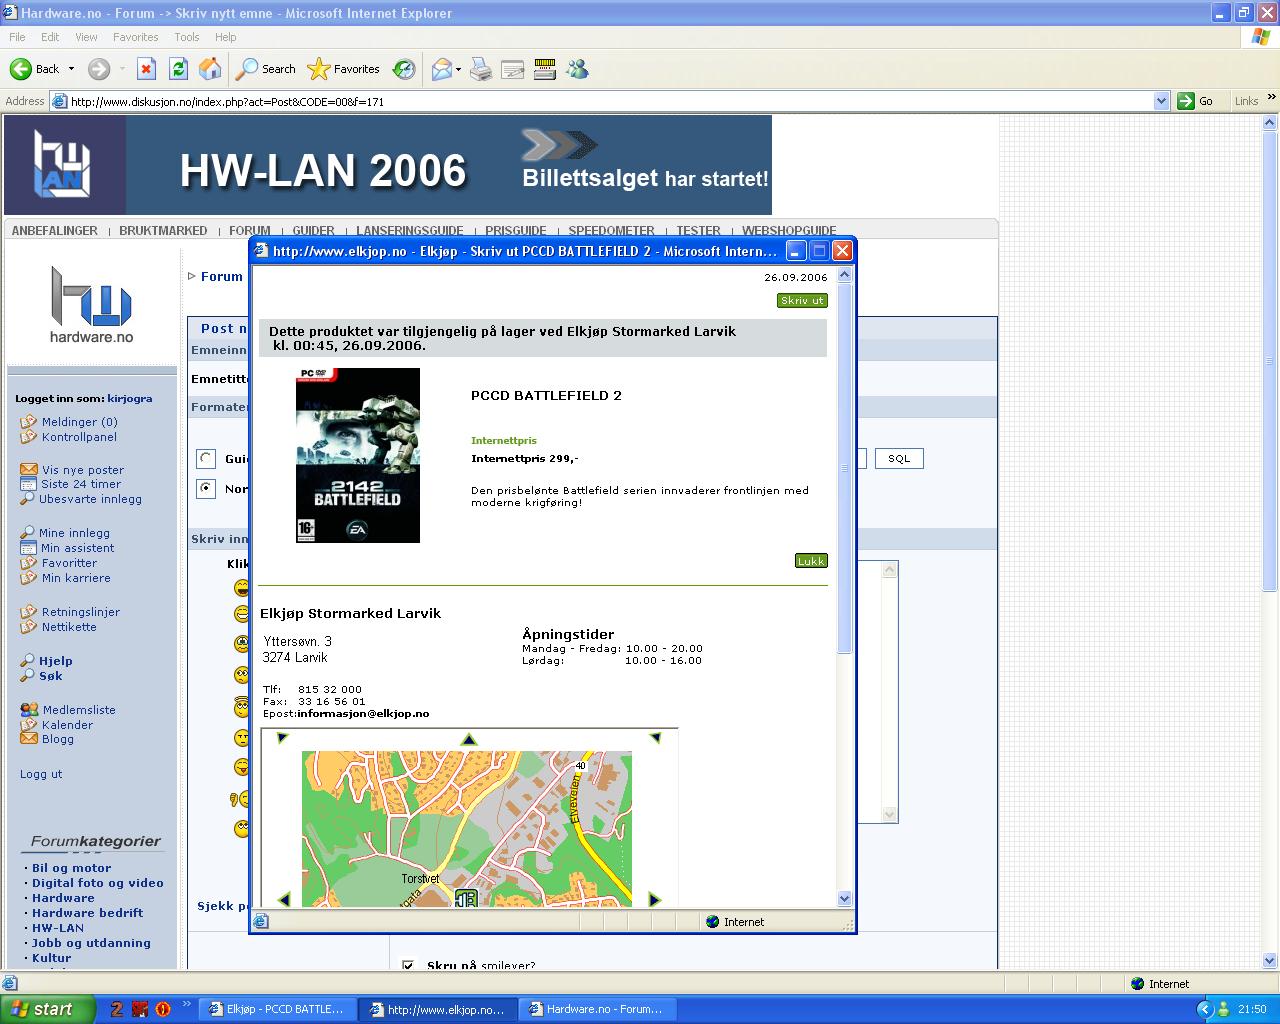The image size is (1280, 1024).
Task: Click the SQL formatting button
Action: coord(899,458)
